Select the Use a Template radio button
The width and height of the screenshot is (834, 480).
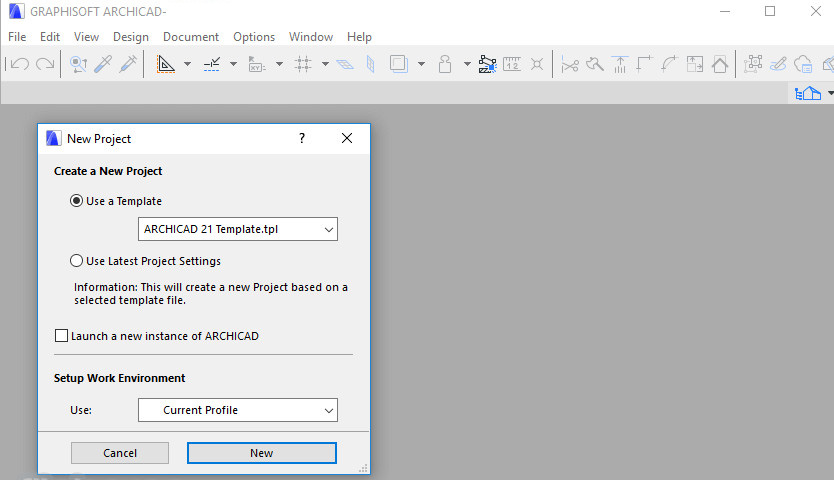click(77, 201)
